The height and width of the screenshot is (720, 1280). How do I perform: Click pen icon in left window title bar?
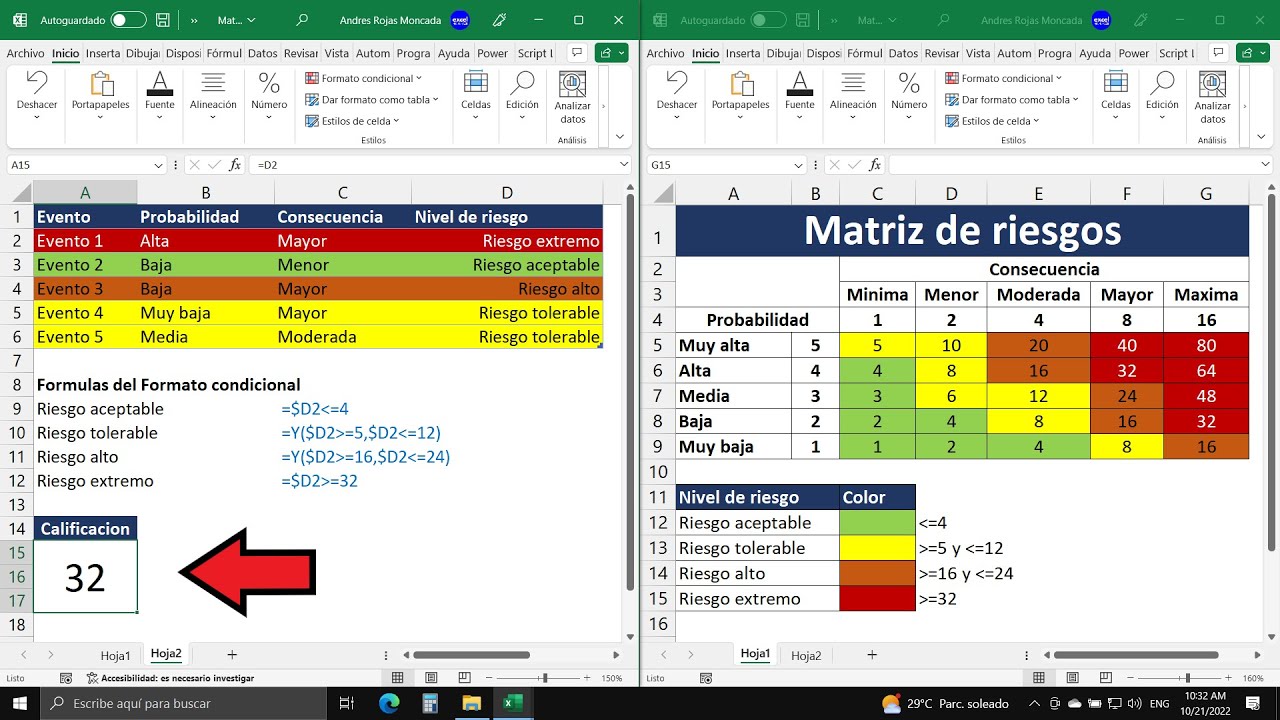click(499, 20)
